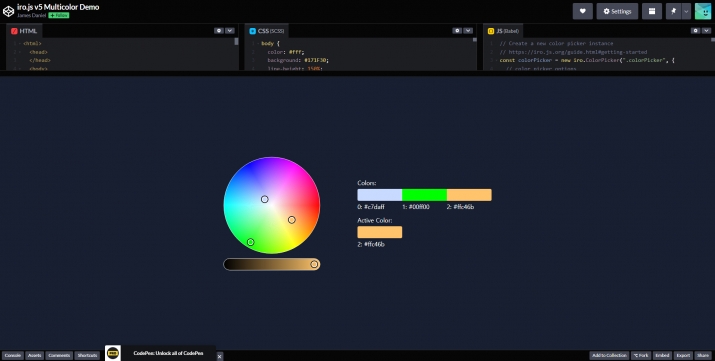
Task: Expand the JS editor dropdown chevron
Action: (706, 31)
